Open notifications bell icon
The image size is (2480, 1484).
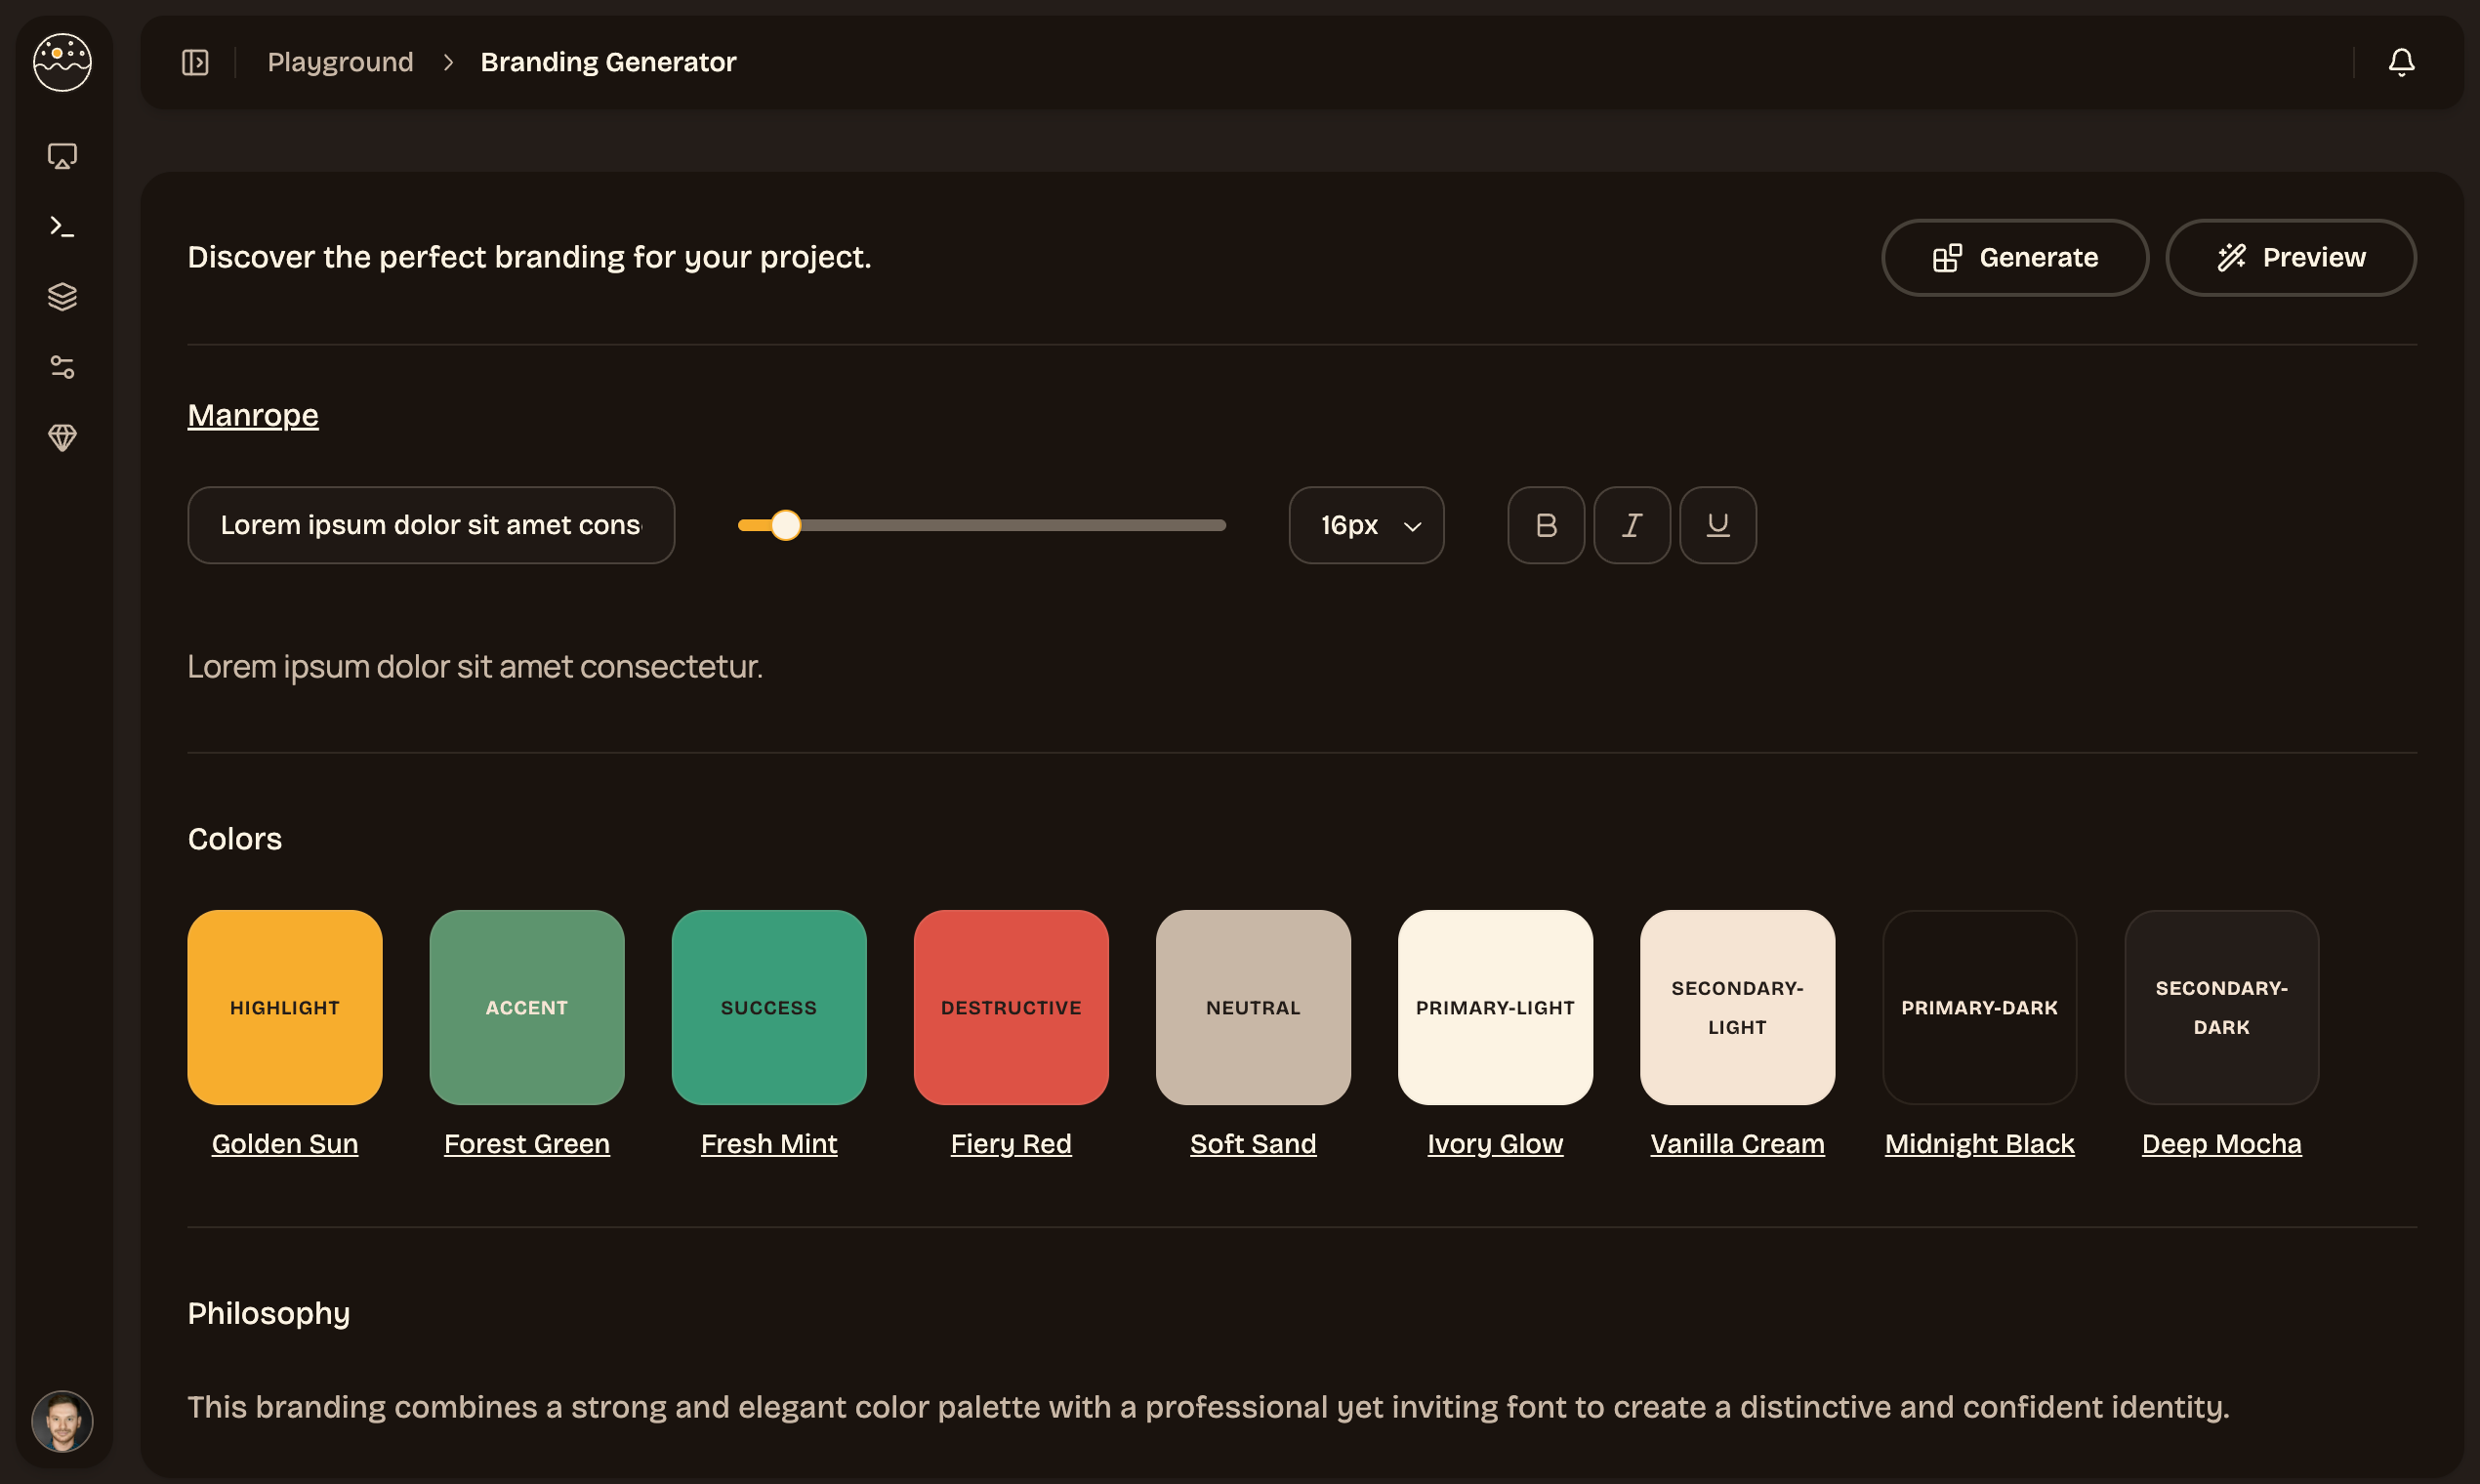tap(2401, 62)
